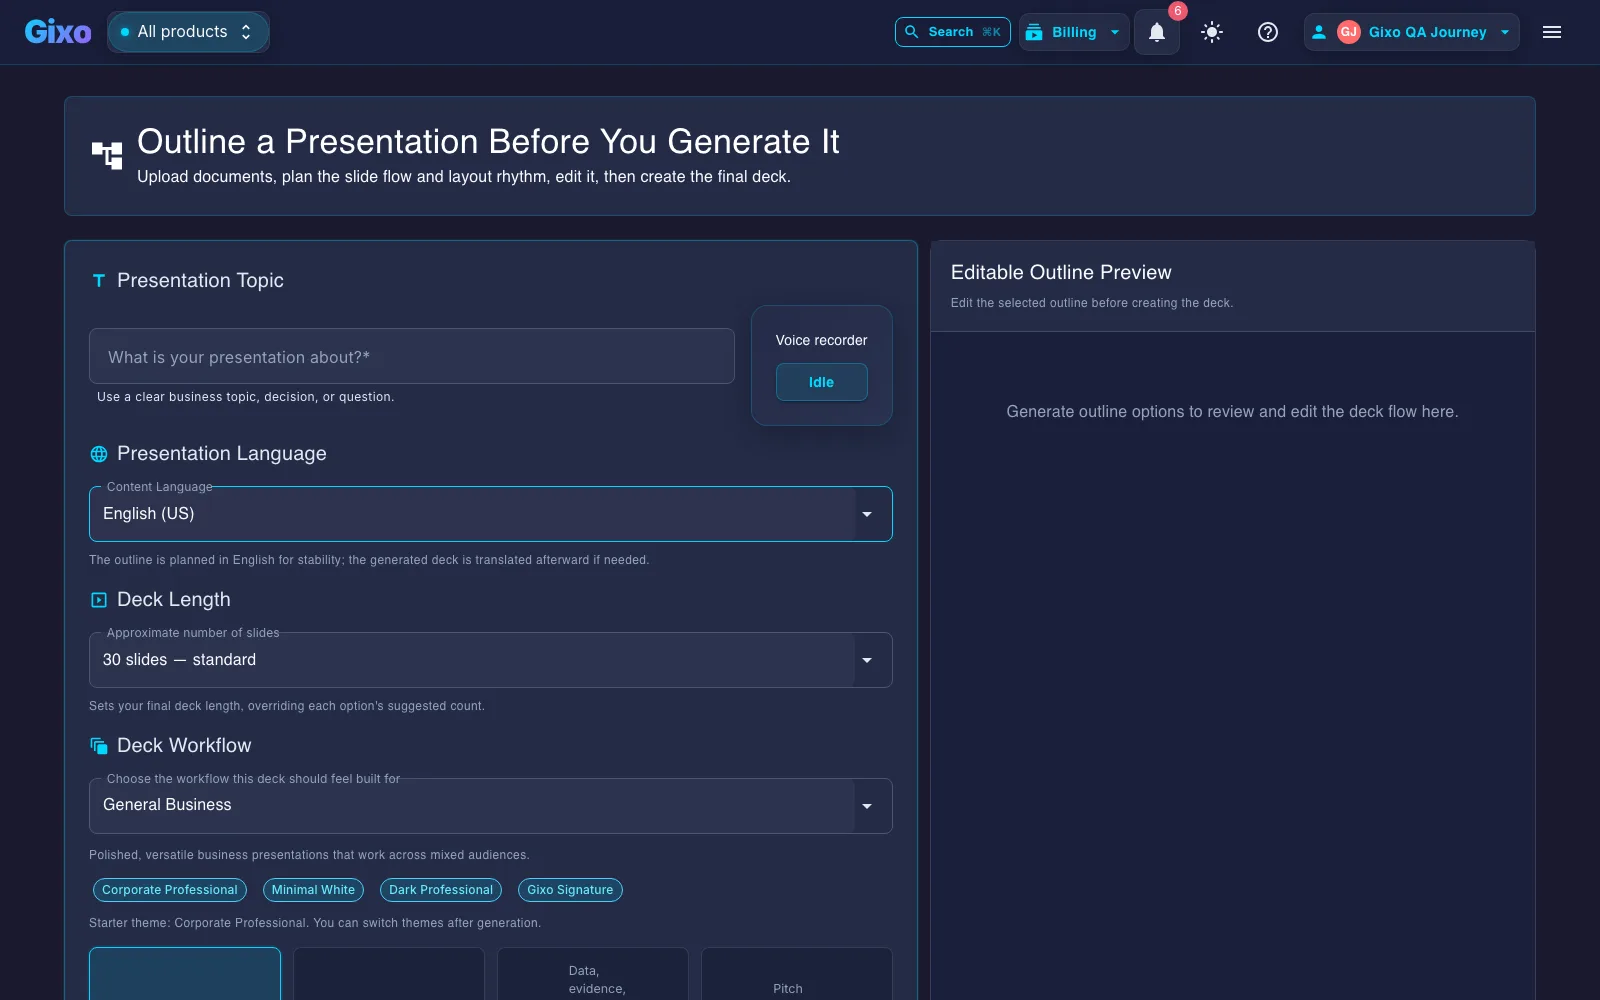Click 'Use a clear business topic' hint
The image size is (1600, 1000).
[x=246, y=397]
